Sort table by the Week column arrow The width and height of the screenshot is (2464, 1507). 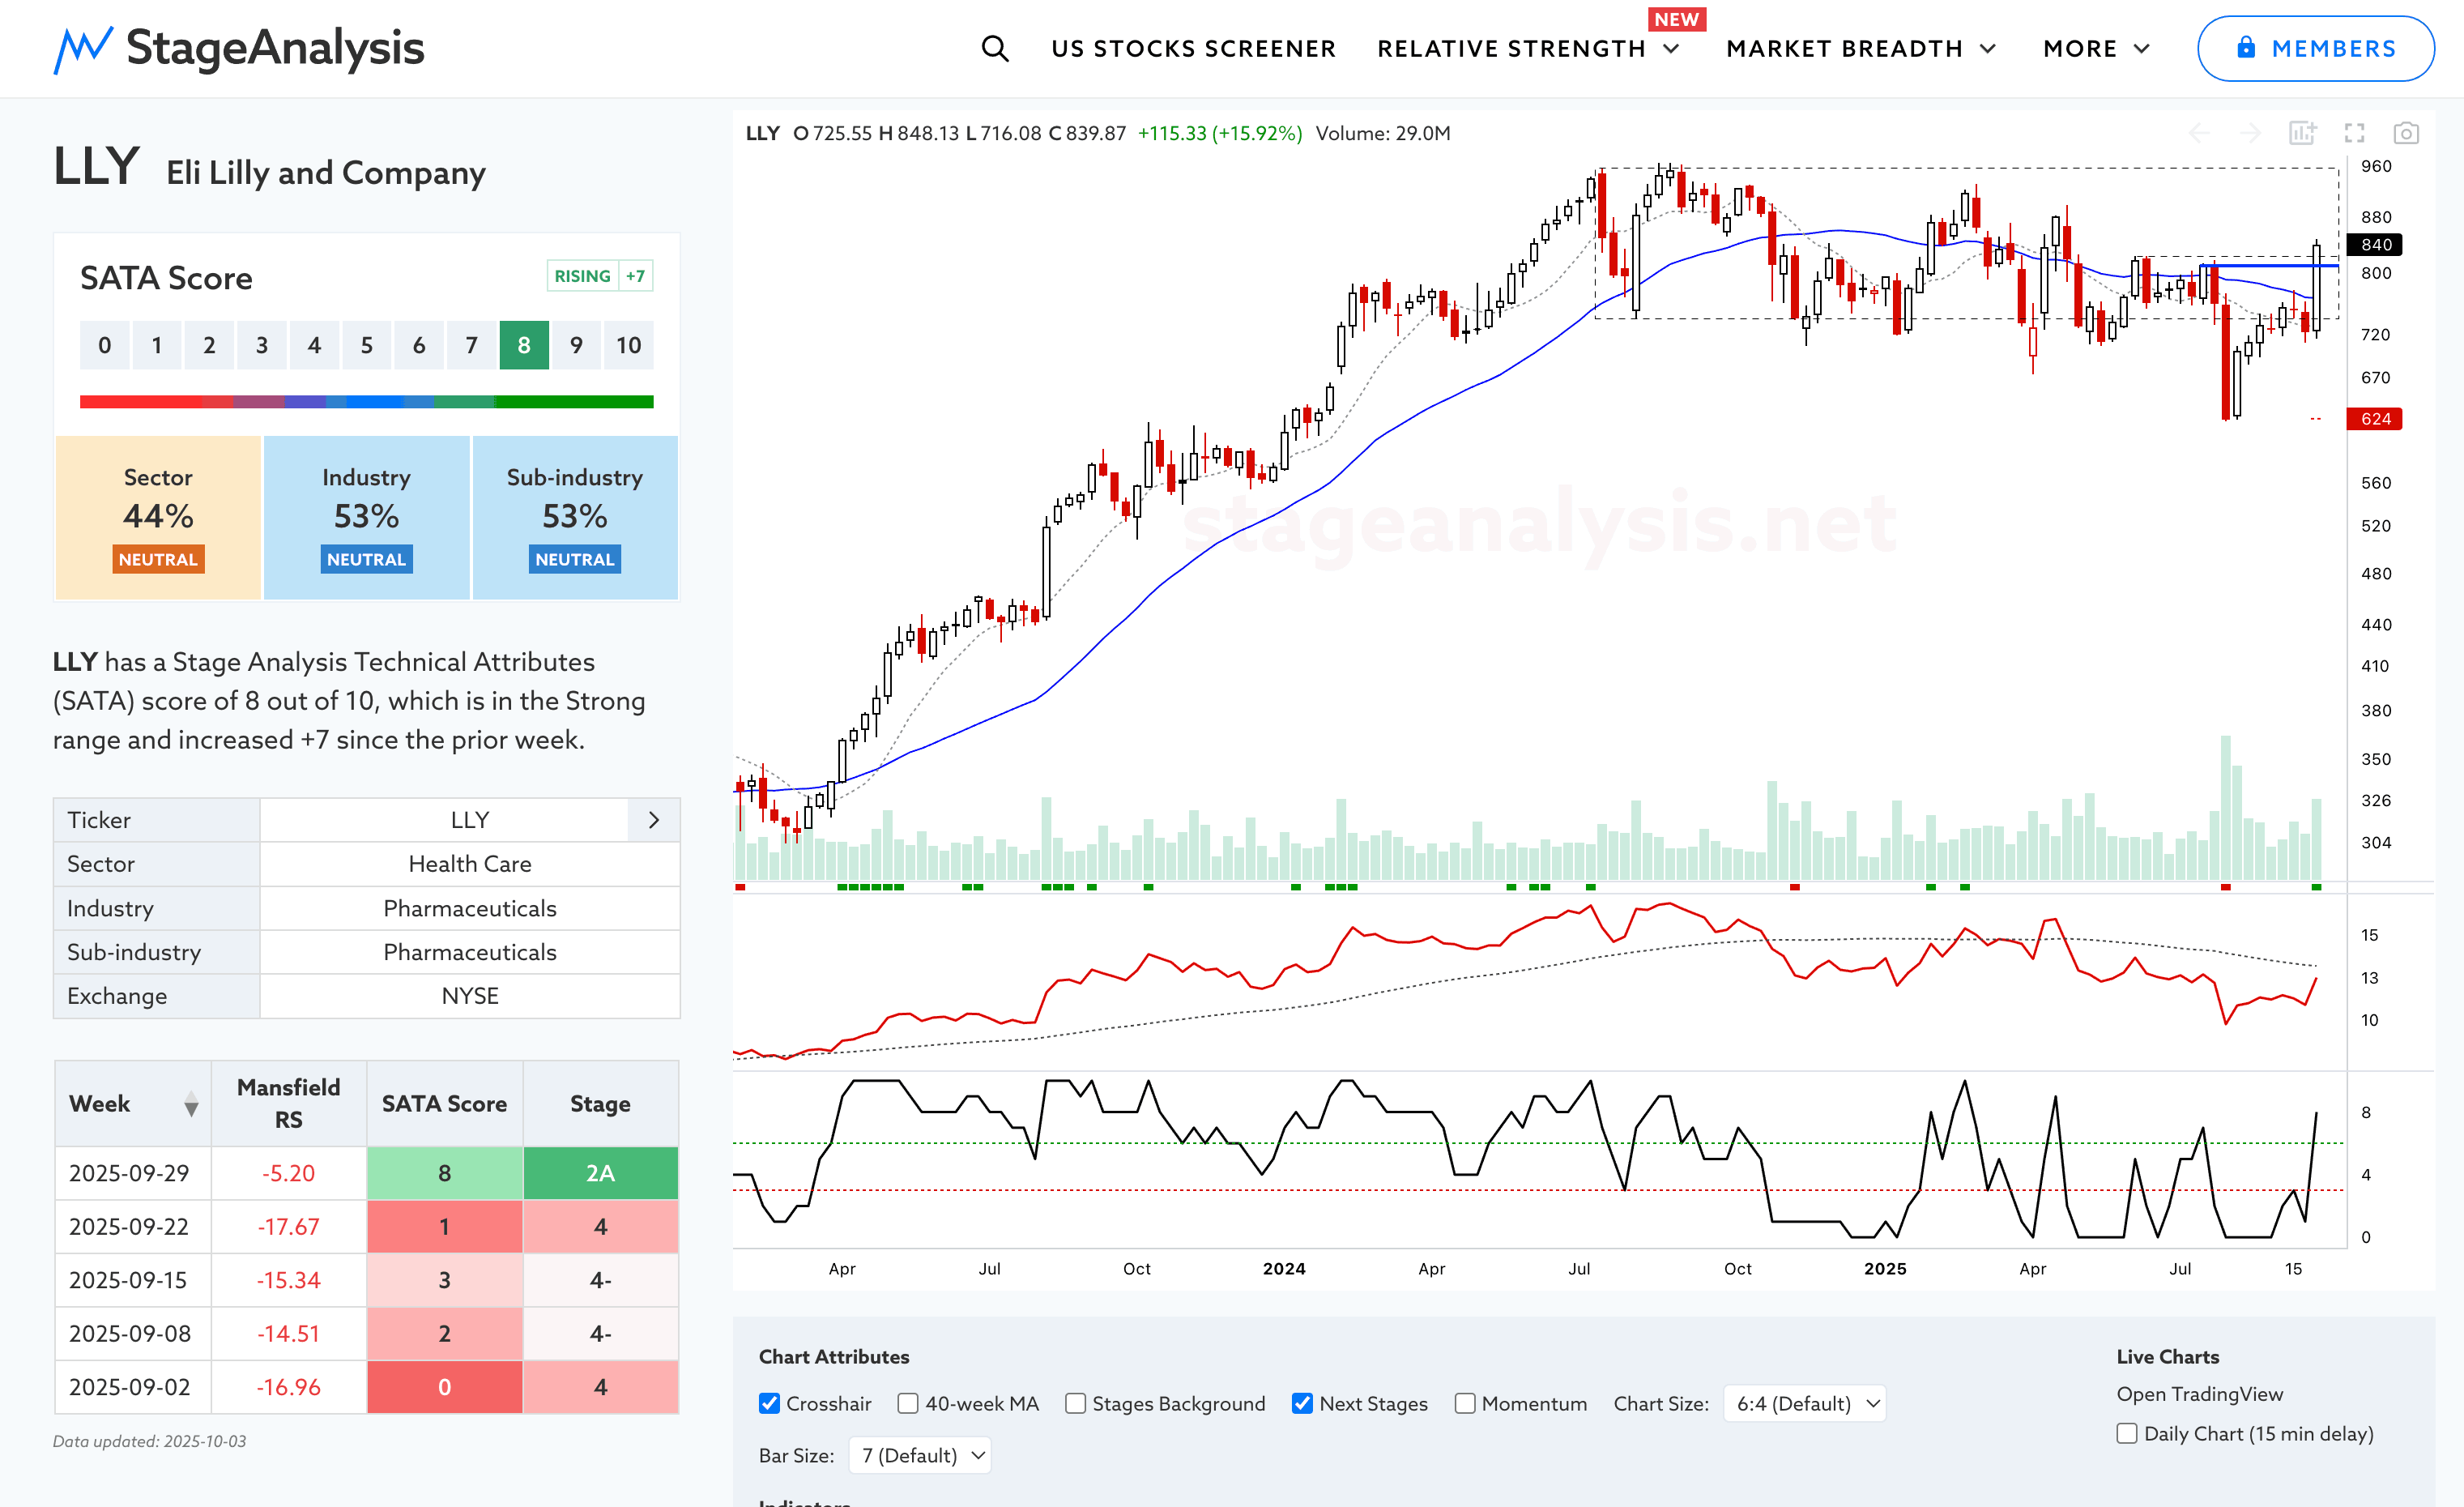191,1105
